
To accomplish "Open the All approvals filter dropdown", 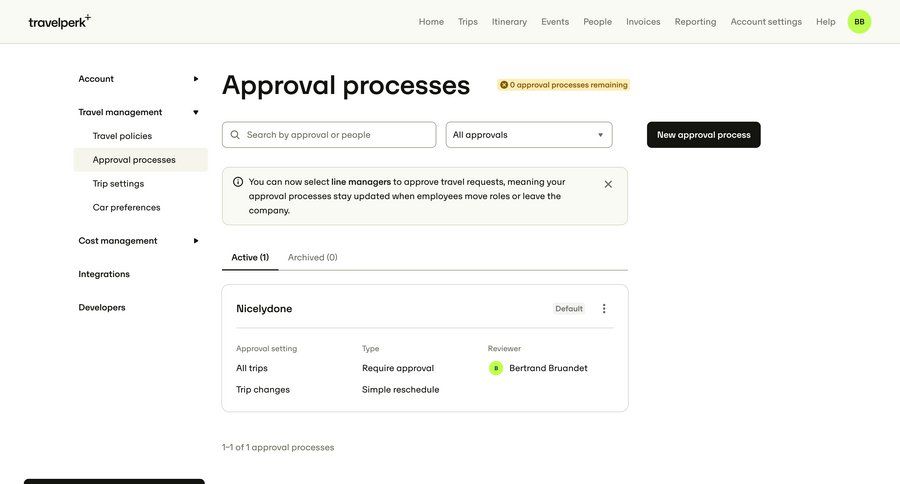I will click(529, 135).
